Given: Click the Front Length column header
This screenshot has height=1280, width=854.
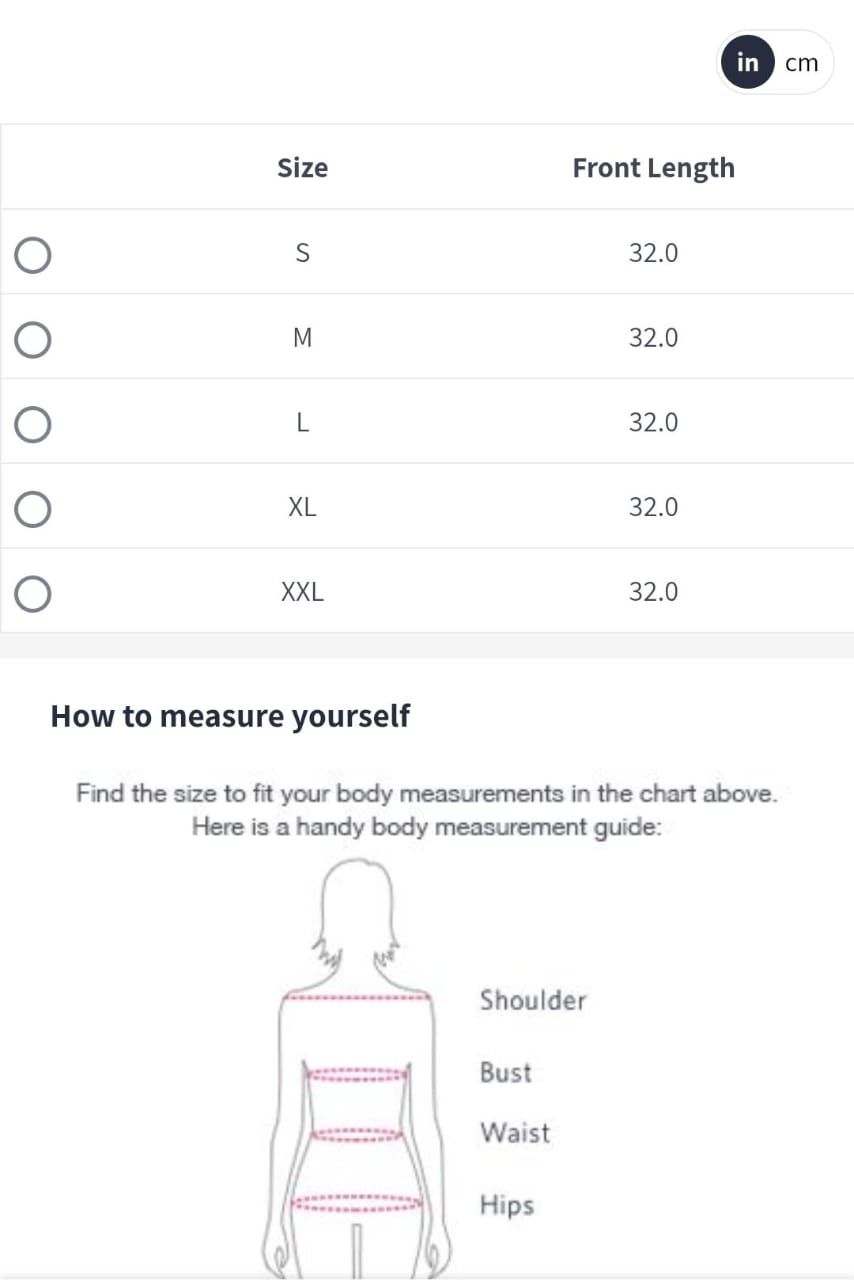Looking at the screenshot, I should coord(653,168).
